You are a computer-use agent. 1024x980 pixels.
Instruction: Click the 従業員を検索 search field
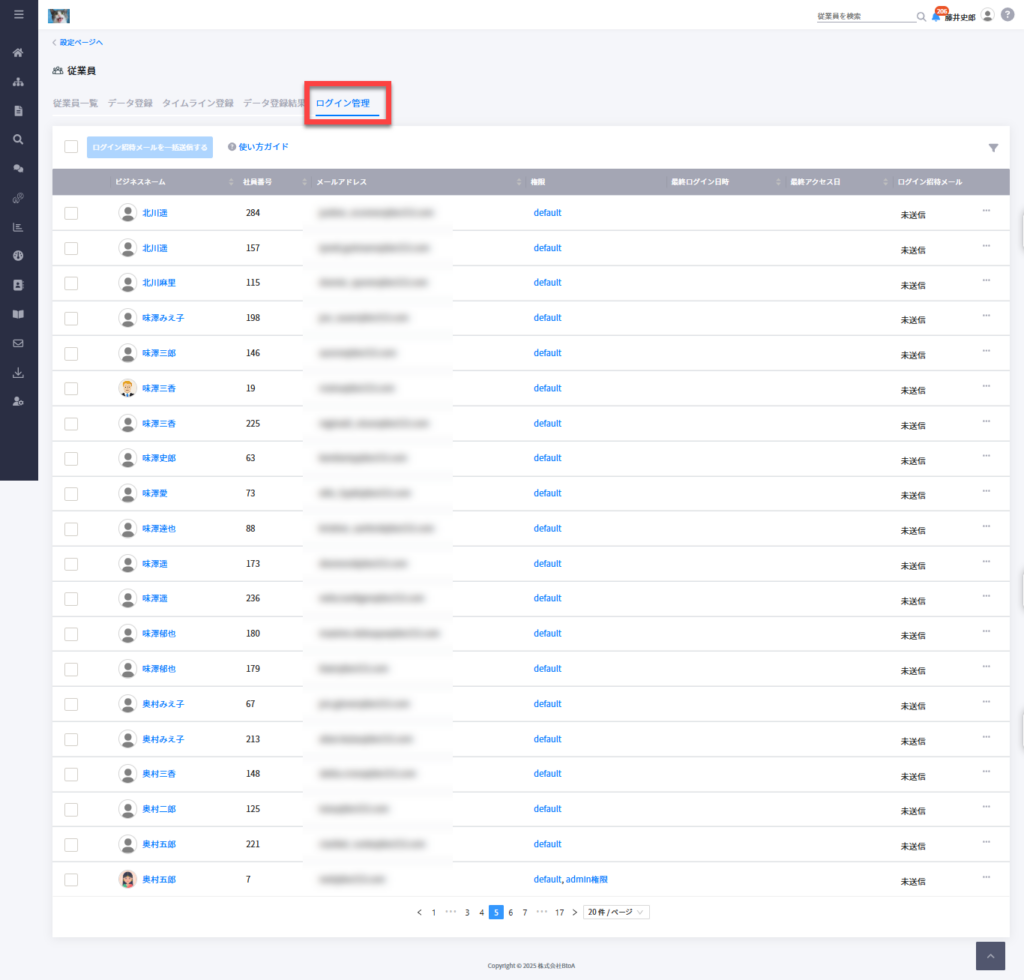click(x=866, y=16)
